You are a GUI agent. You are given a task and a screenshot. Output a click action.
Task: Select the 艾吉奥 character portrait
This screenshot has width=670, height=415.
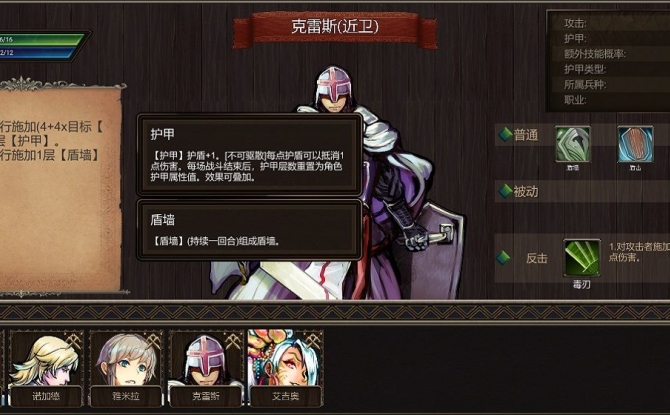click(x=286, y=368)
